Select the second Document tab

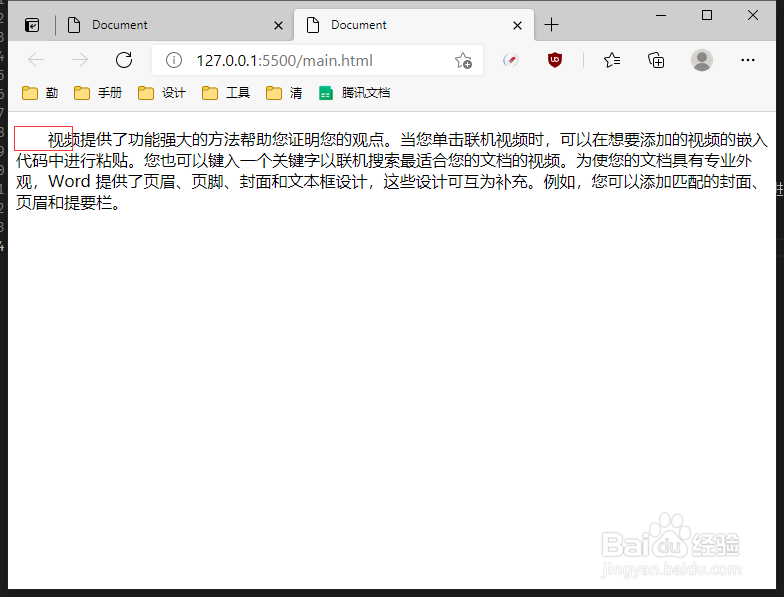414,25
